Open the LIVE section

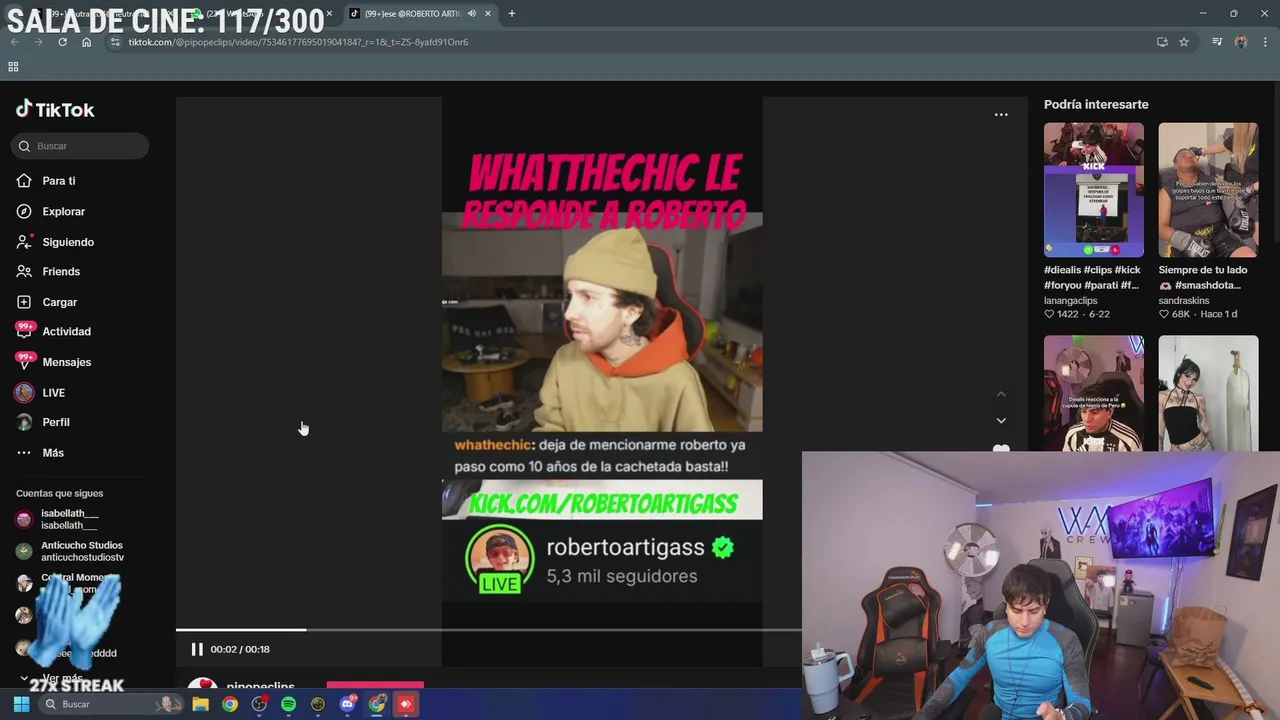[x=53, y=393]
